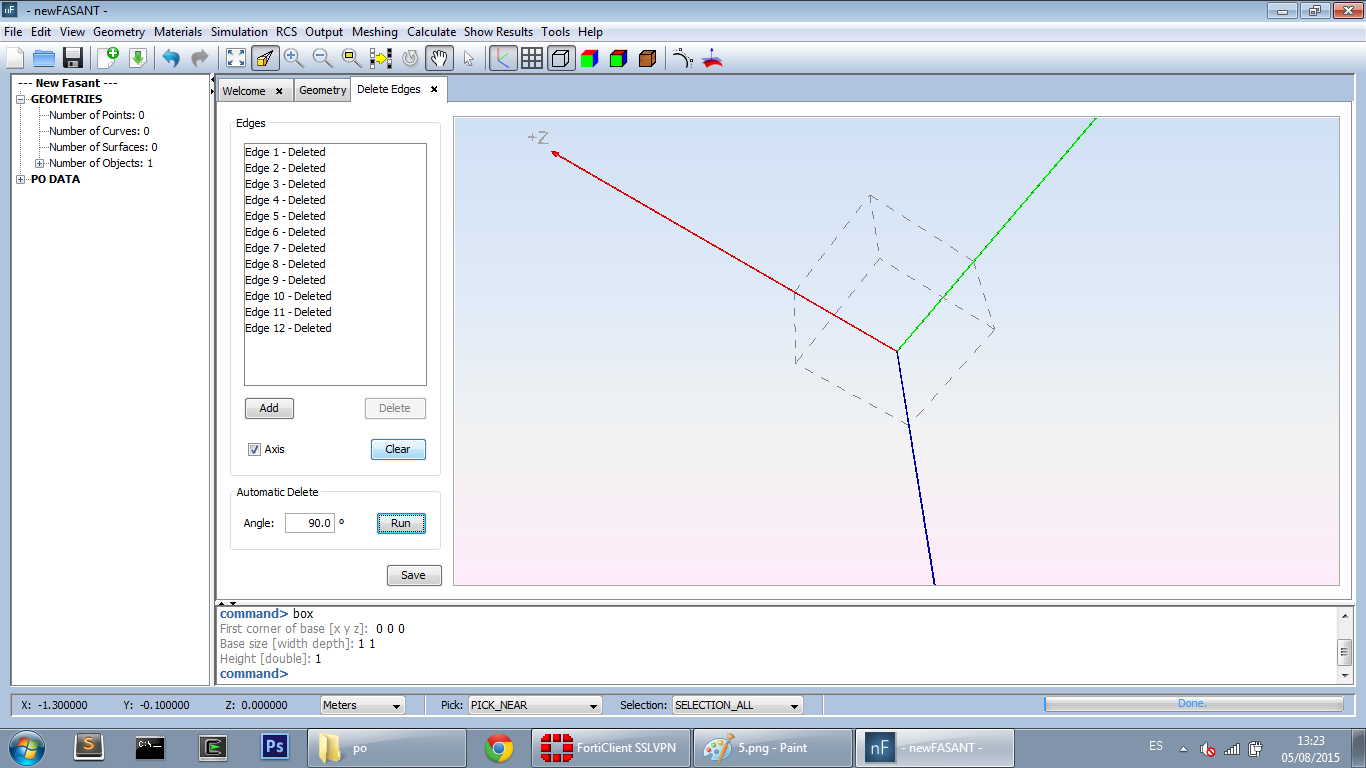
Task: Toggle the grid display icon
Action: (532, 58)
